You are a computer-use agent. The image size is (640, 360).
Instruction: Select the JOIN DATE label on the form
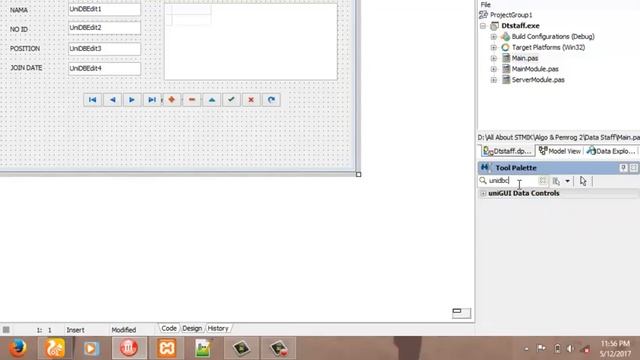tap(26, 68)
